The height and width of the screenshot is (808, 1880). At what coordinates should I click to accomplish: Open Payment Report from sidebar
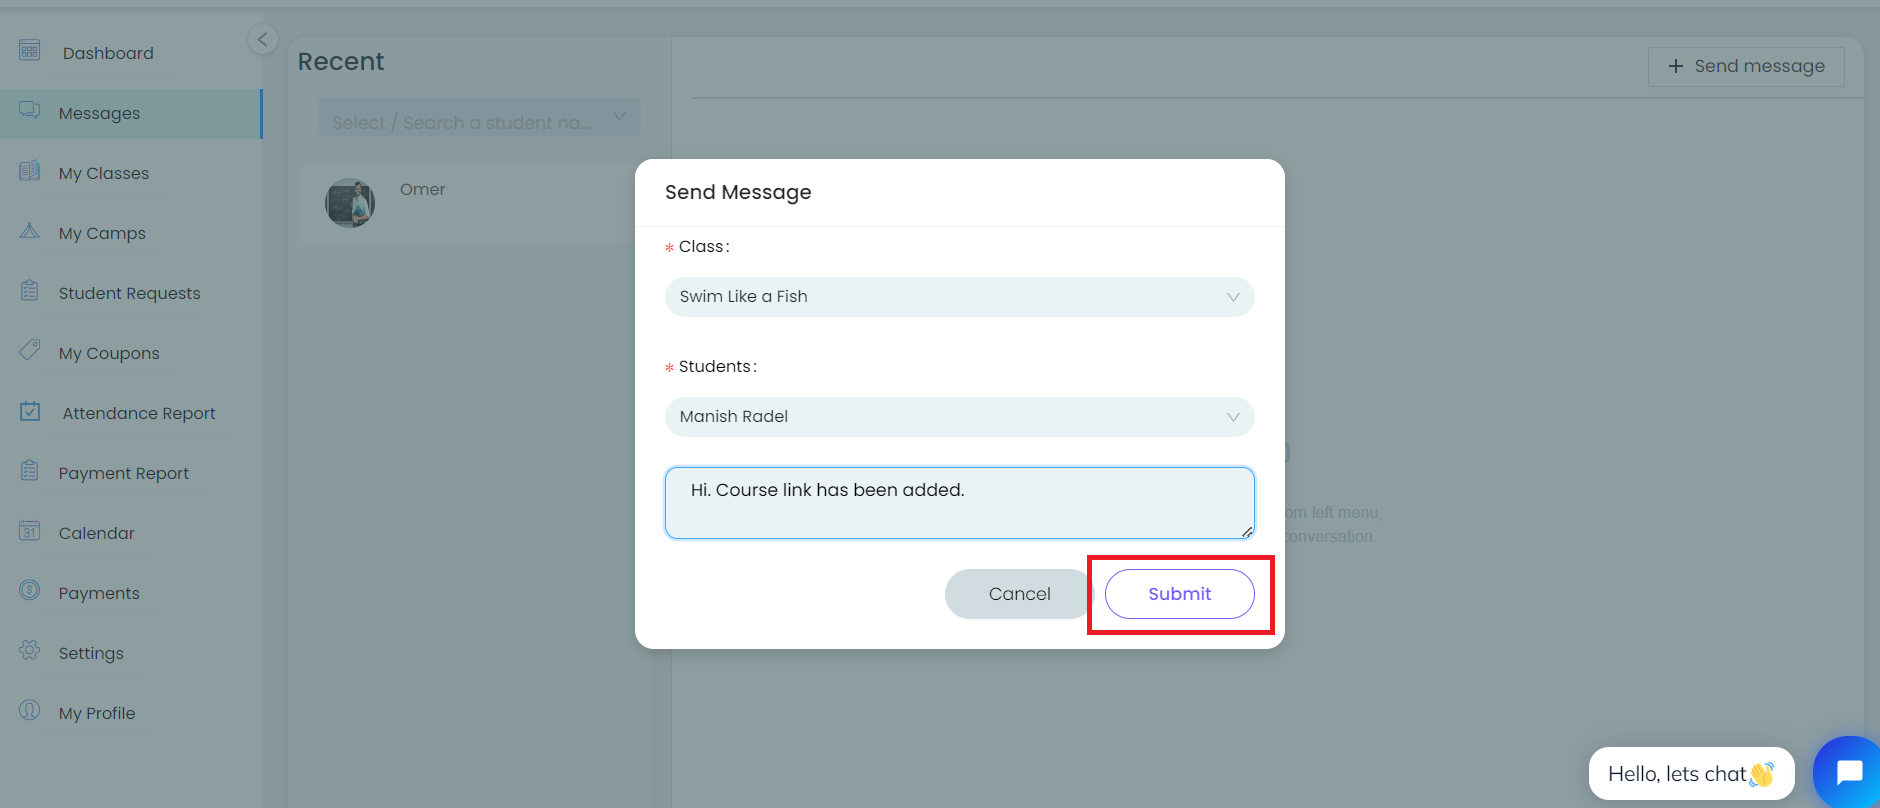123,473
